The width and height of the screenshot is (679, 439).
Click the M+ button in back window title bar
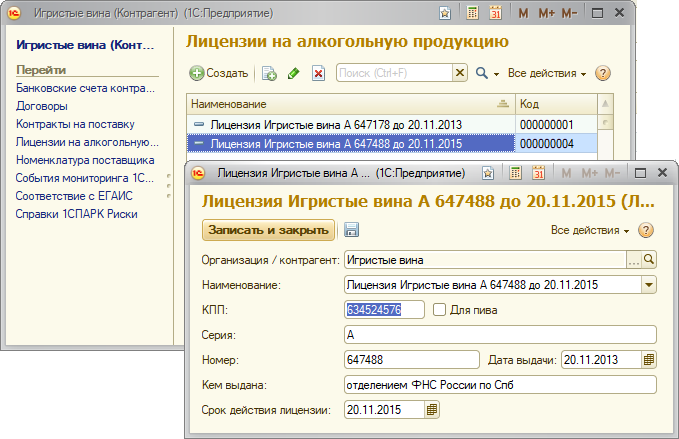pos(546,13)
